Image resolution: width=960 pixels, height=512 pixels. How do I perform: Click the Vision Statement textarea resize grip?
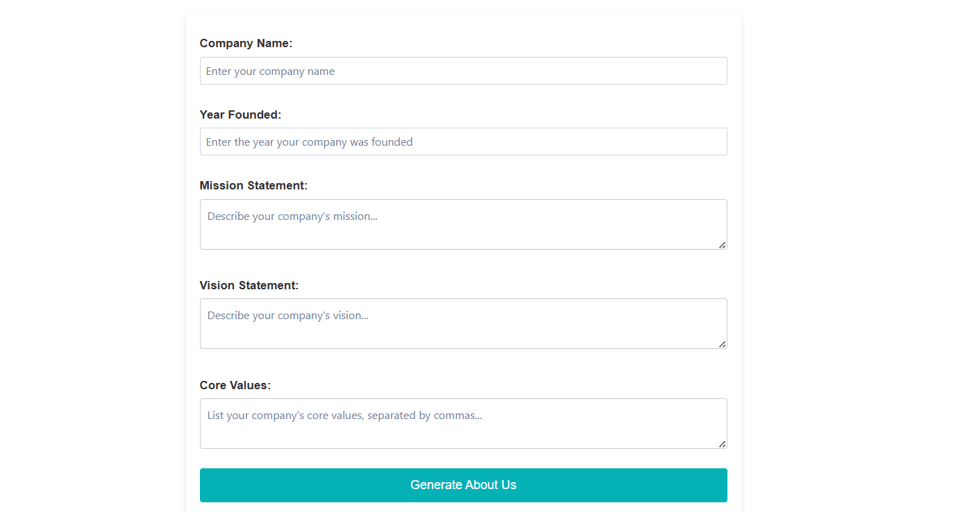coord(722,344)
